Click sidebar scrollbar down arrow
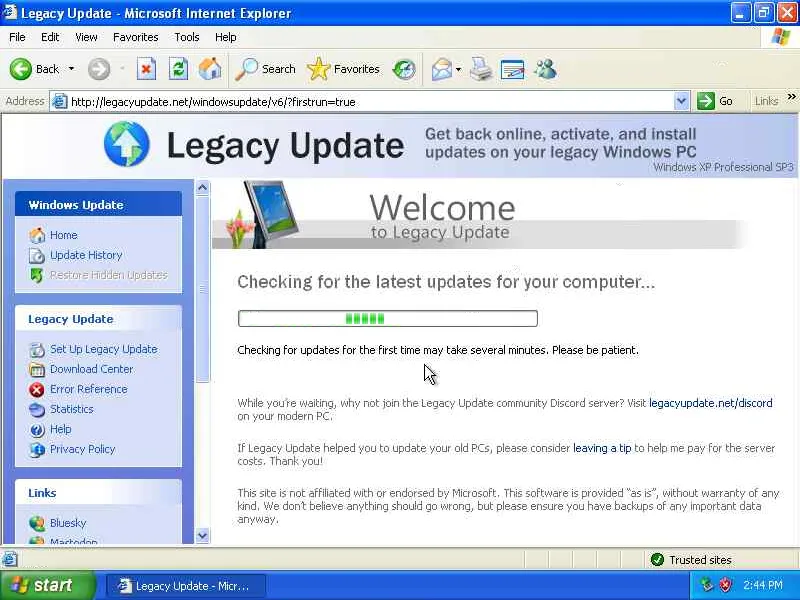Viewport: 800px width, 600px height. tap(203, 536)
